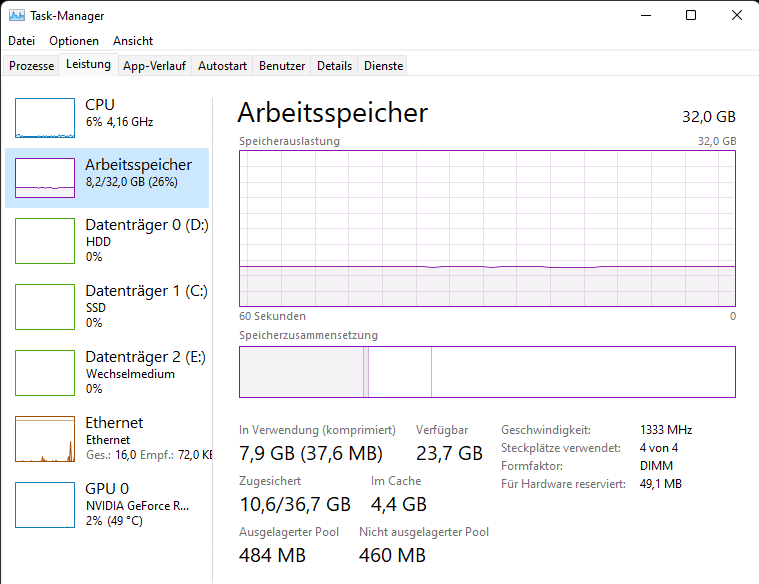
Task: Open the Dienste tab
Action: (x=384, y=66)
